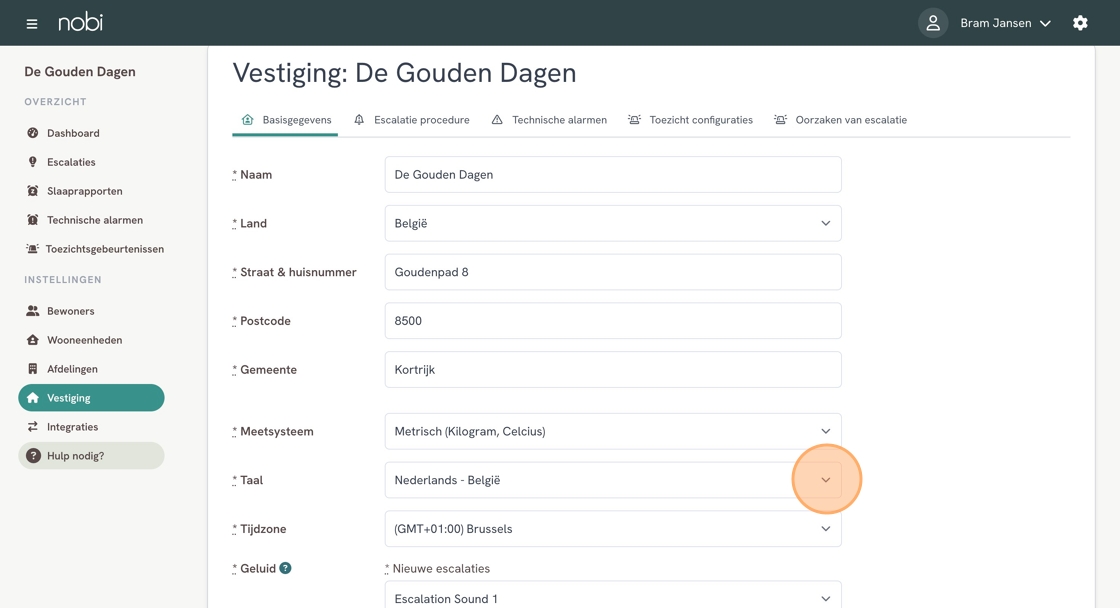Click the Gemeente input field
Viewport: 1120px width, 608px height.
[x=612, y=370]
